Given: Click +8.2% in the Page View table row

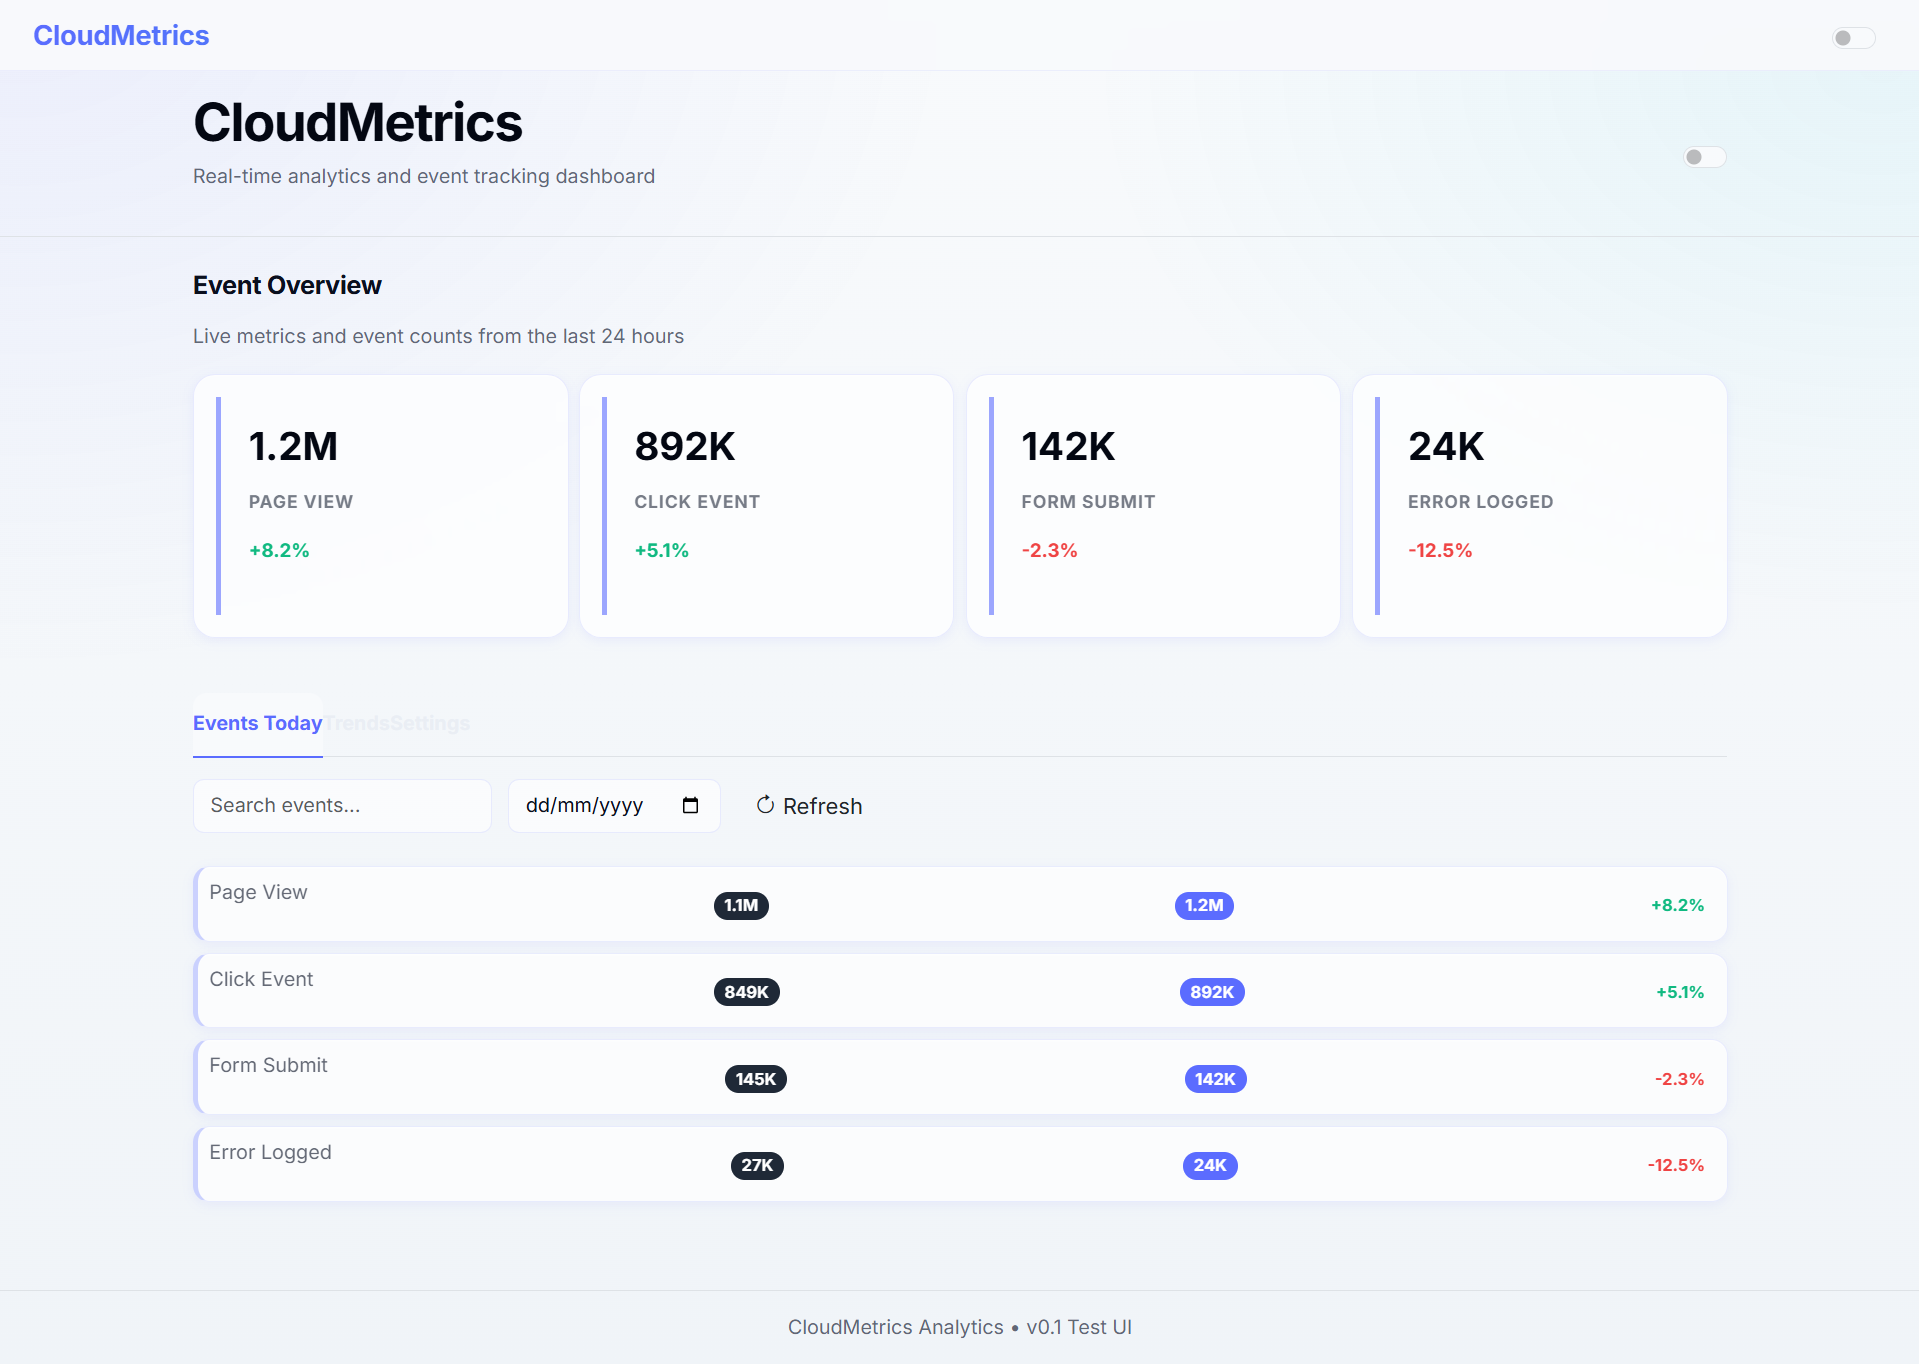Looking at the screenshot, I should click(1677, 906).
